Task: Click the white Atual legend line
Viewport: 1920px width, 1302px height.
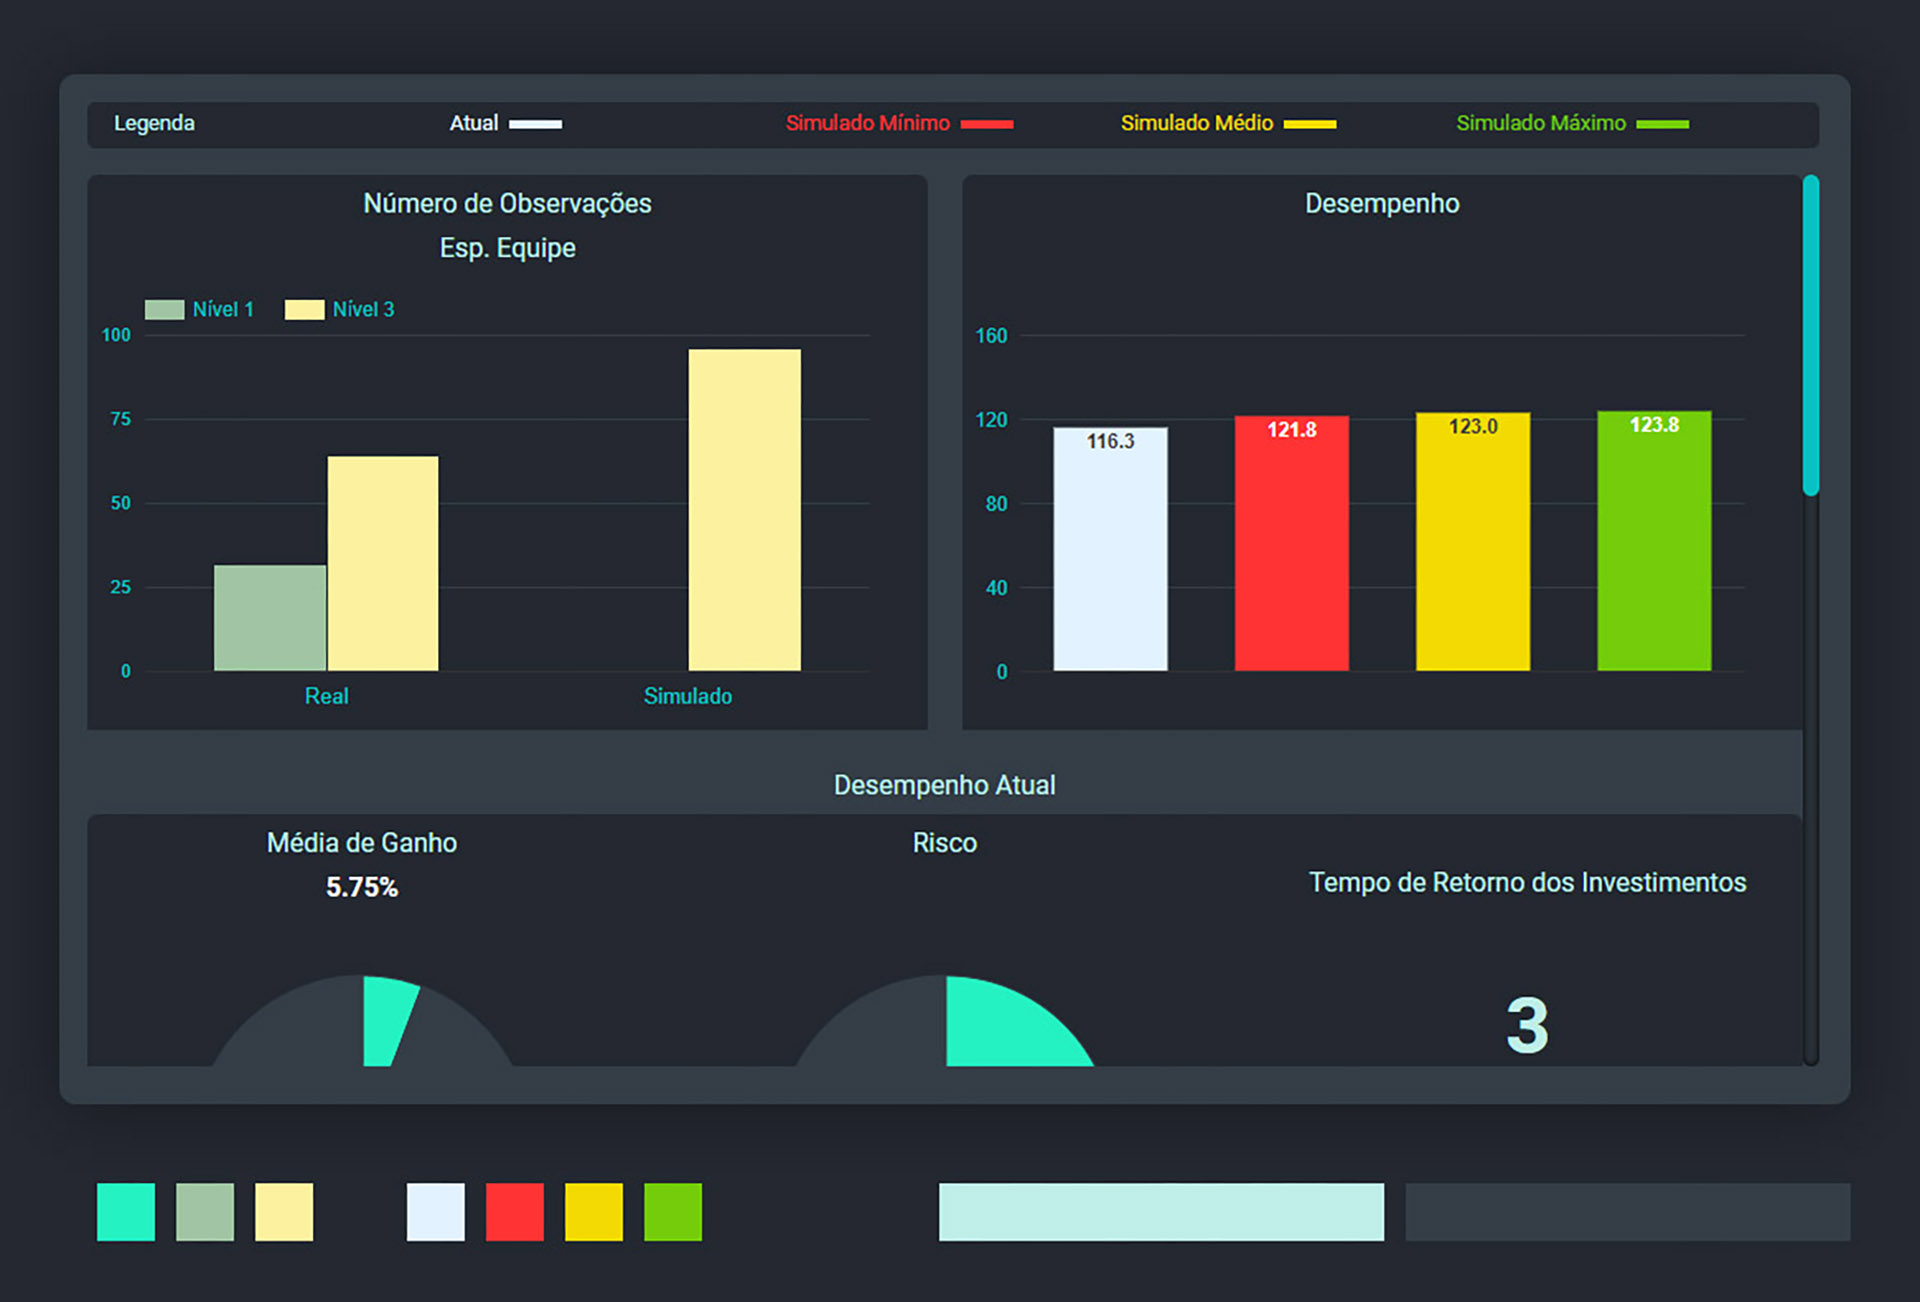Action: point(535,124)
